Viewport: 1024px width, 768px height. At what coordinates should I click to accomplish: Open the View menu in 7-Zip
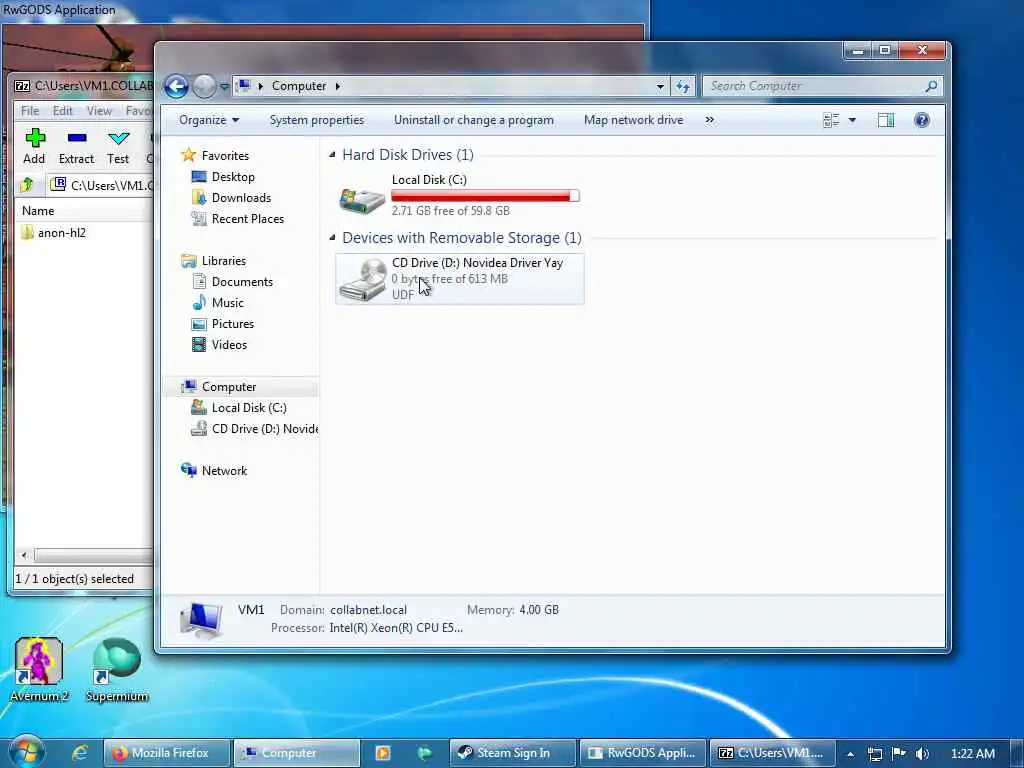pos(99,110)
